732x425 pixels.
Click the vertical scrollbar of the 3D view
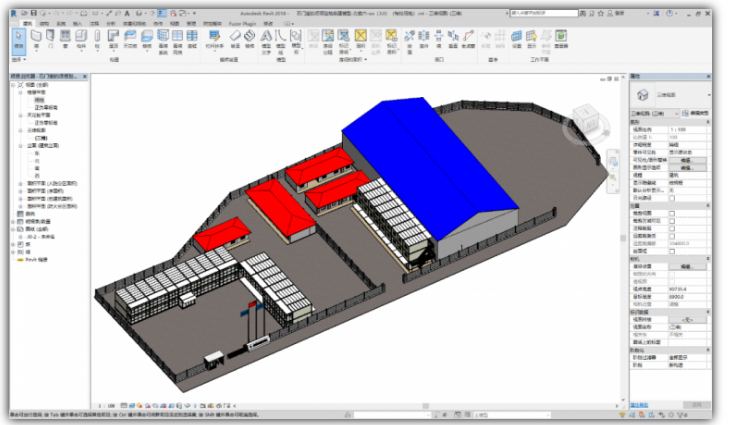(x=623, y=238)
